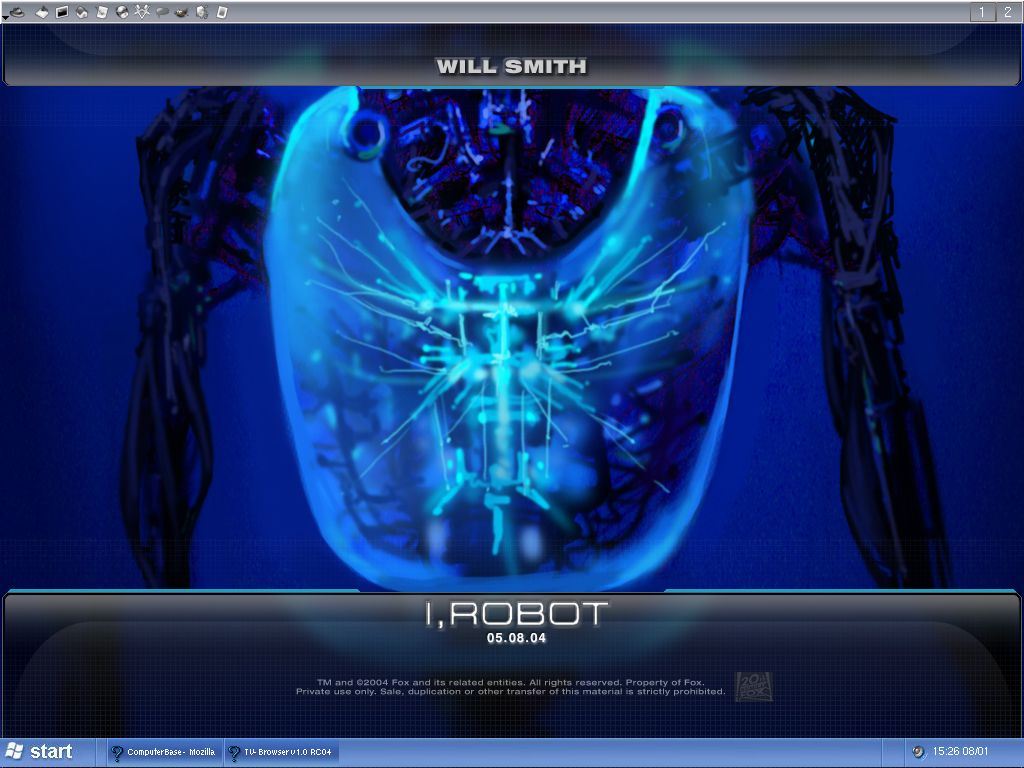This screenshot has height=768, width=1024.
Task: Launch the joystick games icon
Action: coord(42,12)
